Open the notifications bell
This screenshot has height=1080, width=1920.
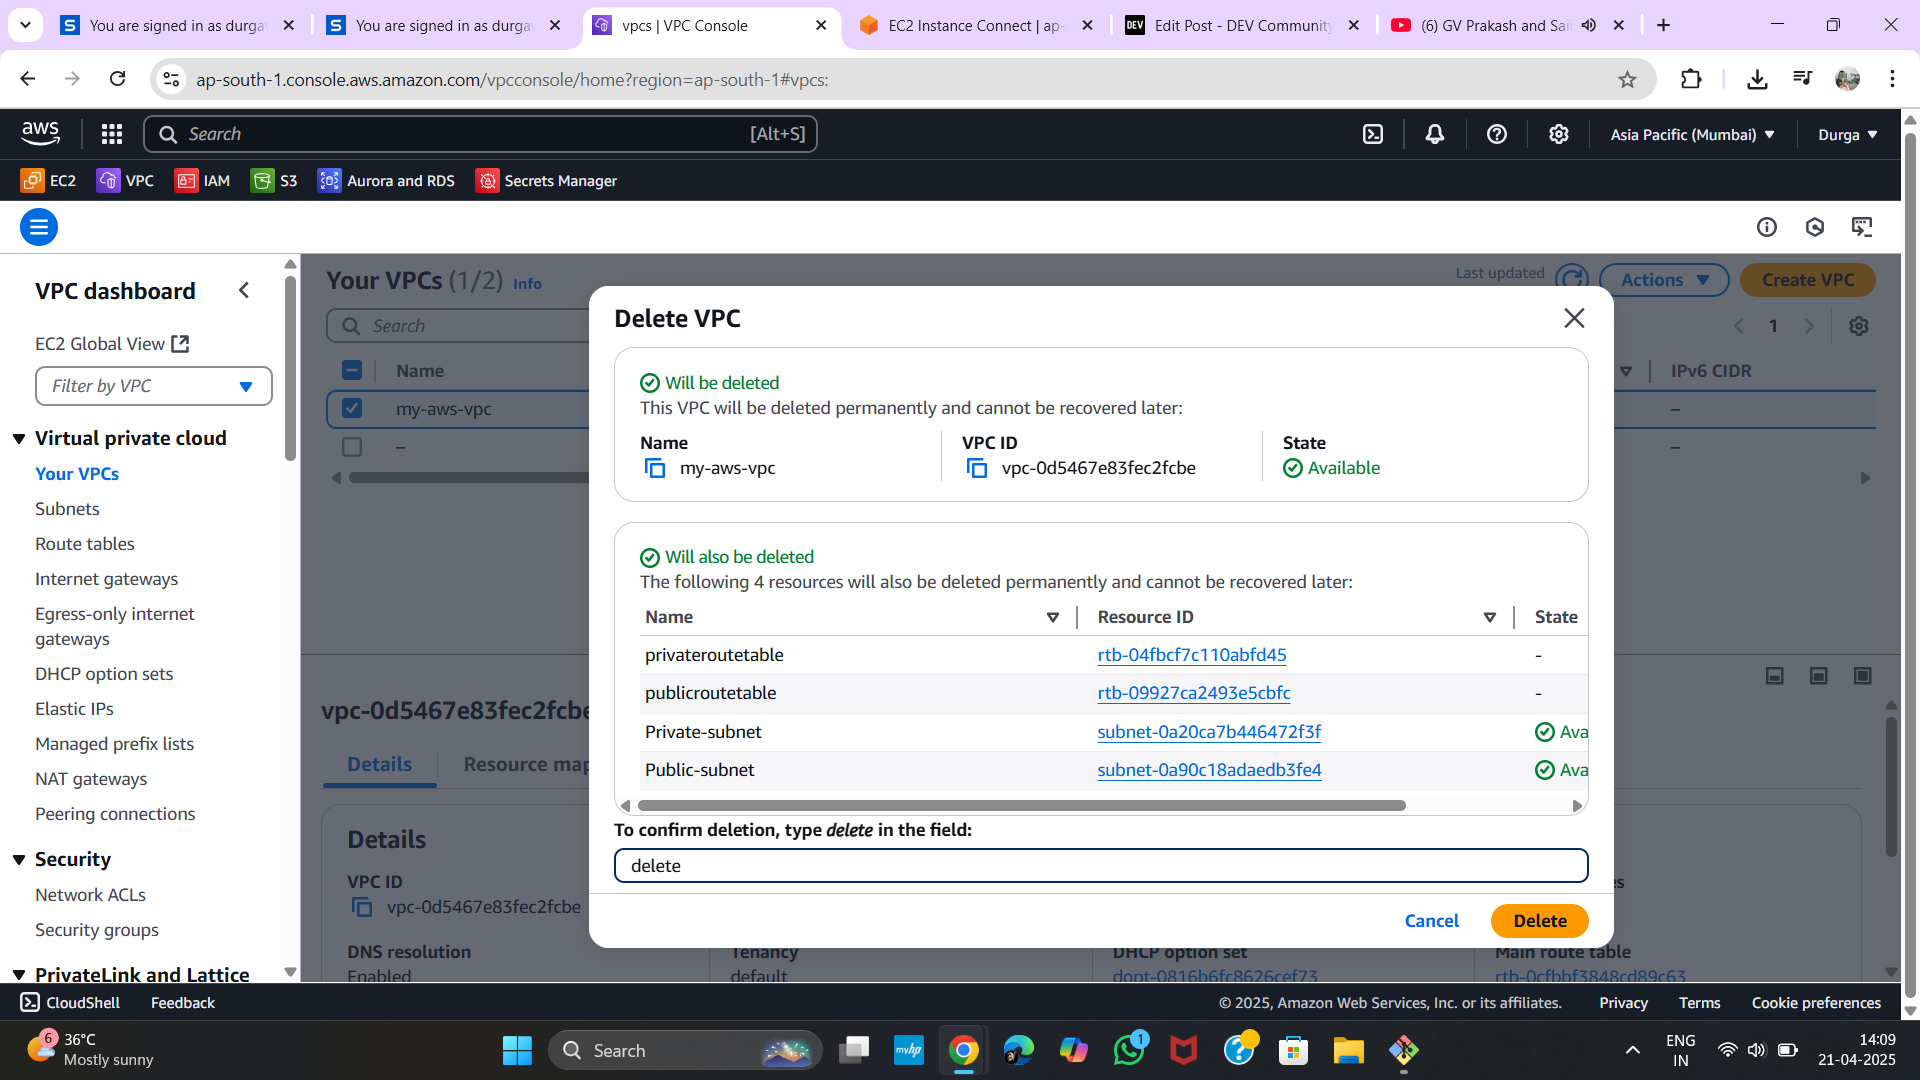pyautogui.click(x=1434, y=134)
